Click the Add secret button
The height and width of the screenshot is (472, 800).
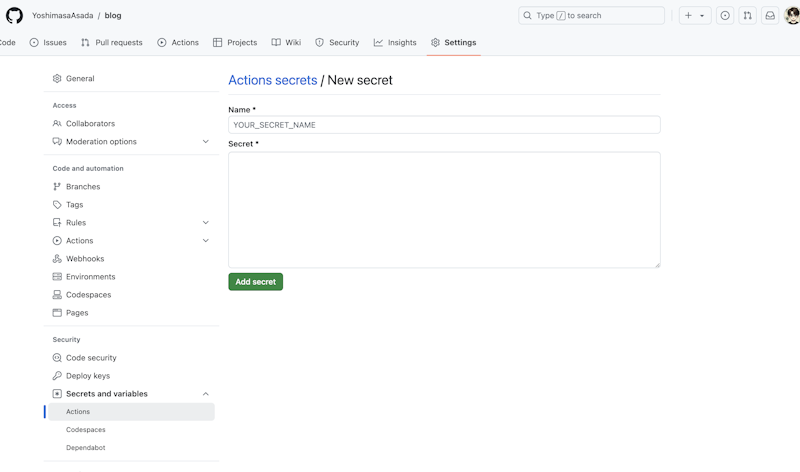(x=255, y=282)
